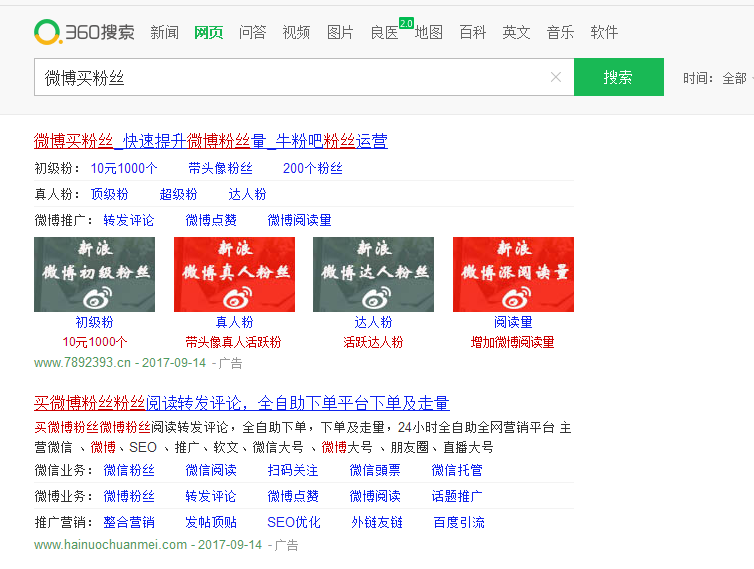
Task: Open the red 微博真人粉丝 thumbnail
Action: point(234,274)
